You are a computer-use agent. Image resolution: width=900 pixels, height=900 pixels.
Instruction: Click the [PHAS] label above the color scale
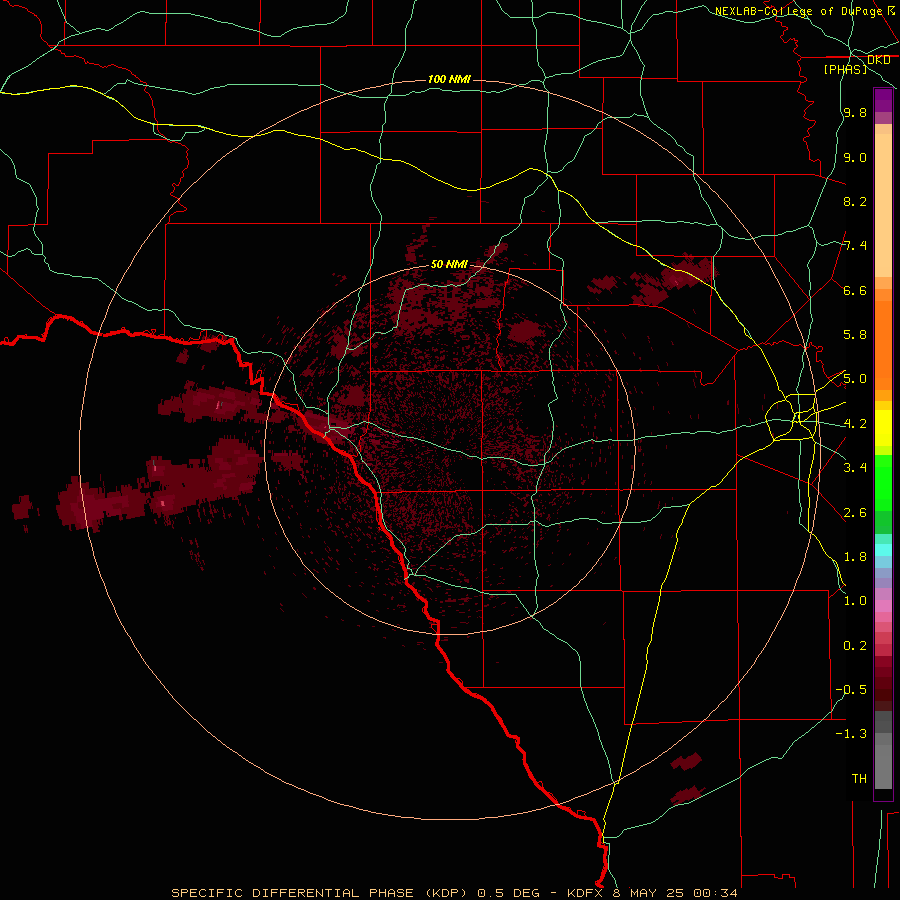tap(845, 69)
